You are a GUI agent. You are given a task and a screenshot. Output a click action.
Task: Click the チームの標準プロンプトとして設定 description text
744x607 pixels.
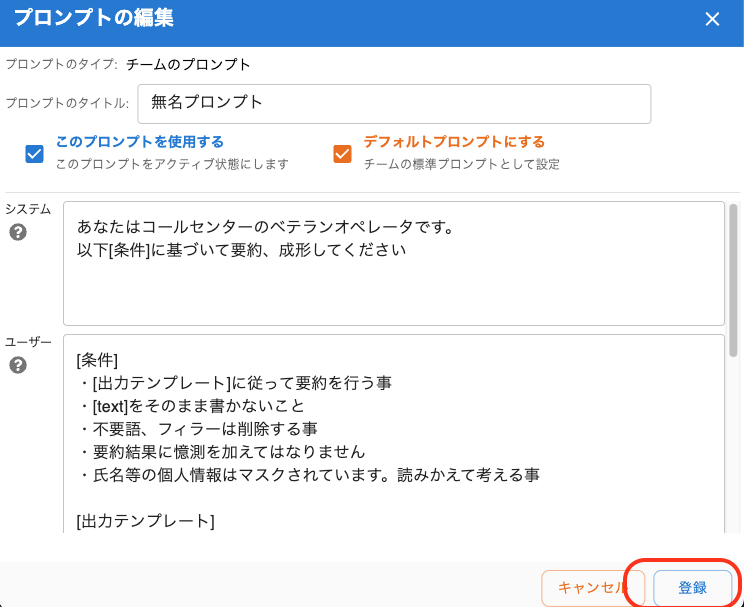click(461, 164)
